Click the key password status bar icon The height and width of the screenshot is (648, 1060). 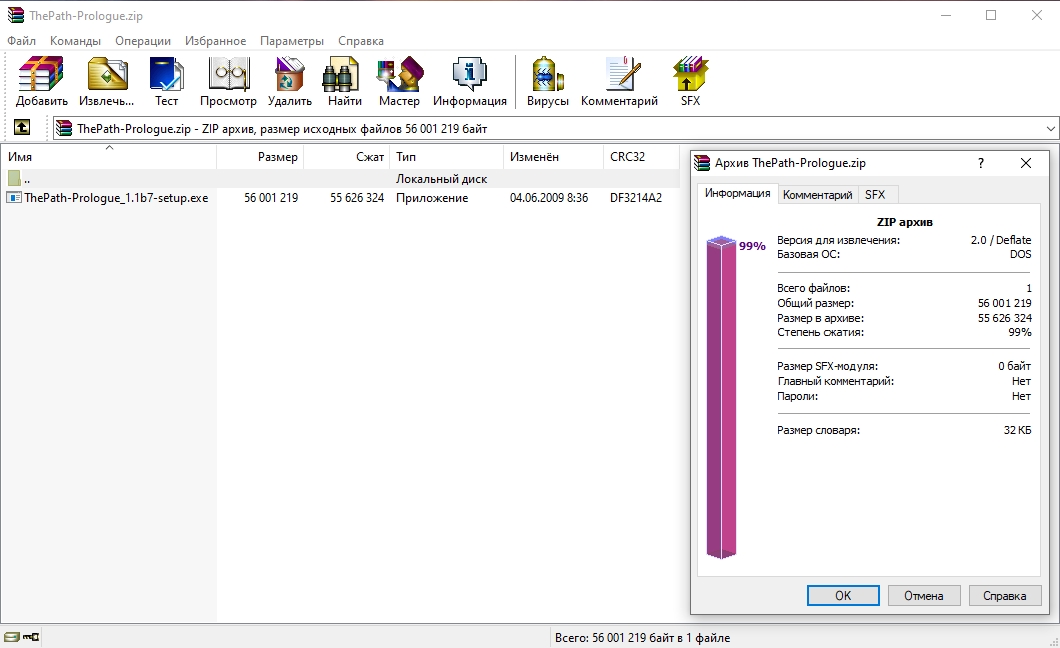(31, 637)
